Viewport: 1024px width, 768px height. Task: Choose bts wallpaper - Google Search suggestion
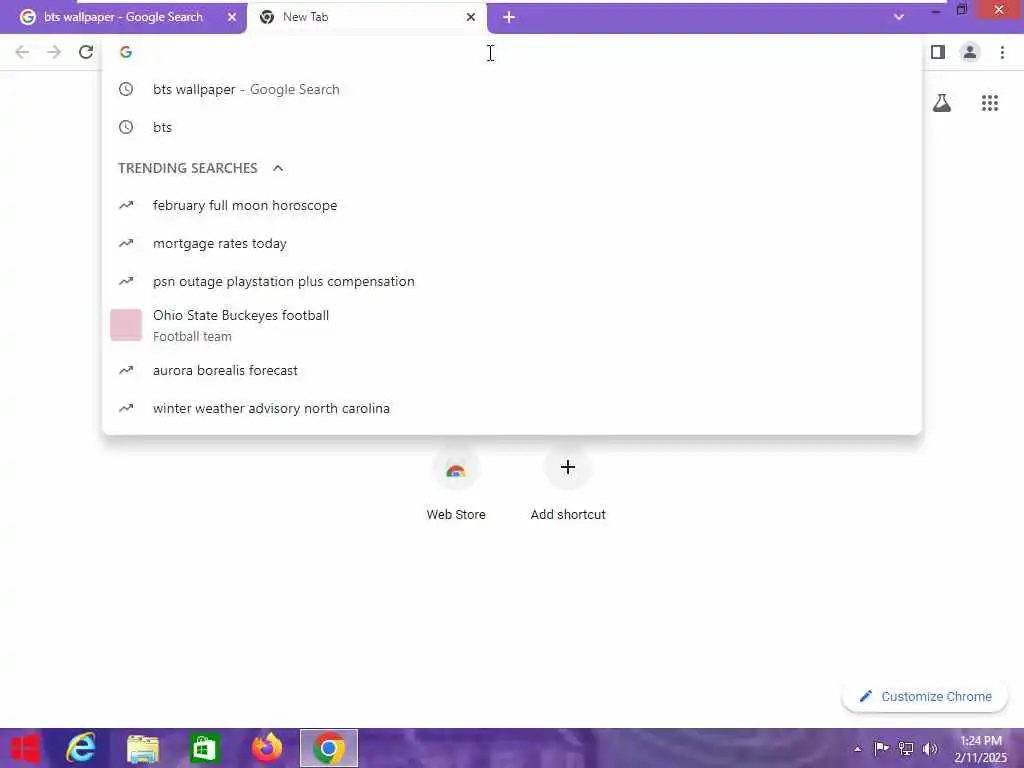512,89
